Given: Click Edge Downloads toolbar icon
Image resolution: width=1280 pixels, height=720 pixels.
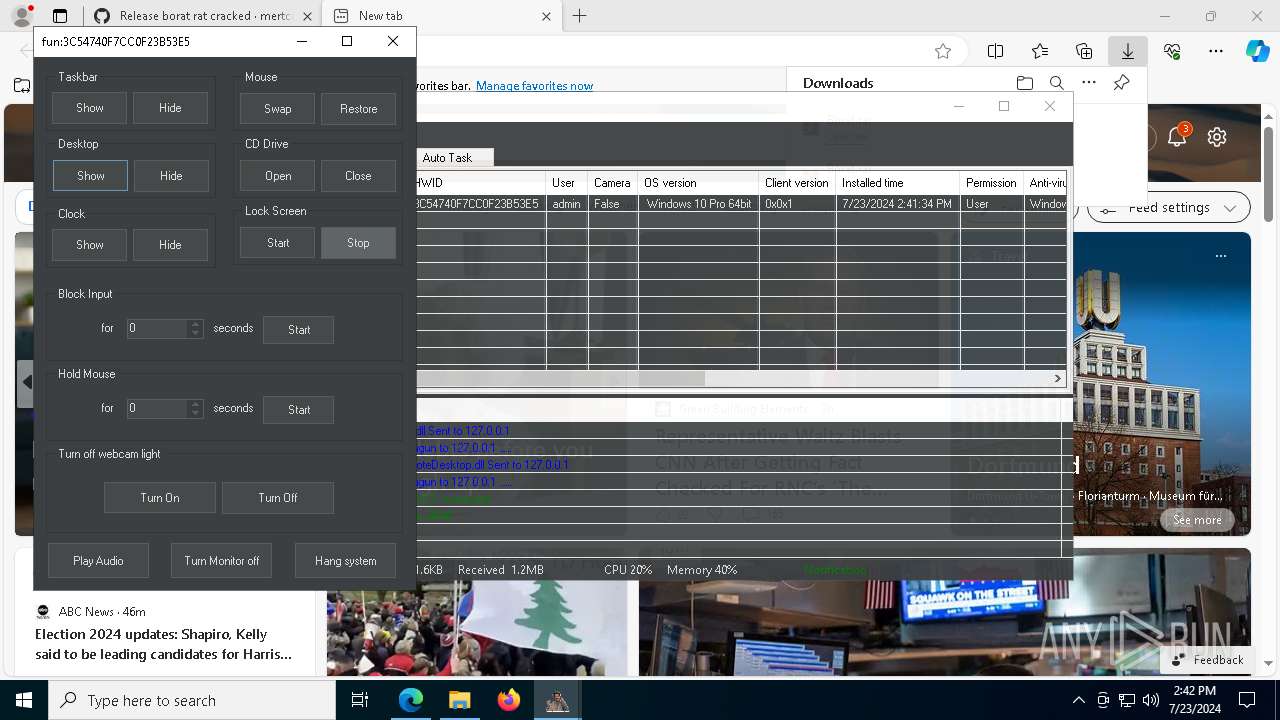Looking at the screenshot, I should (x=1128, y=51).
